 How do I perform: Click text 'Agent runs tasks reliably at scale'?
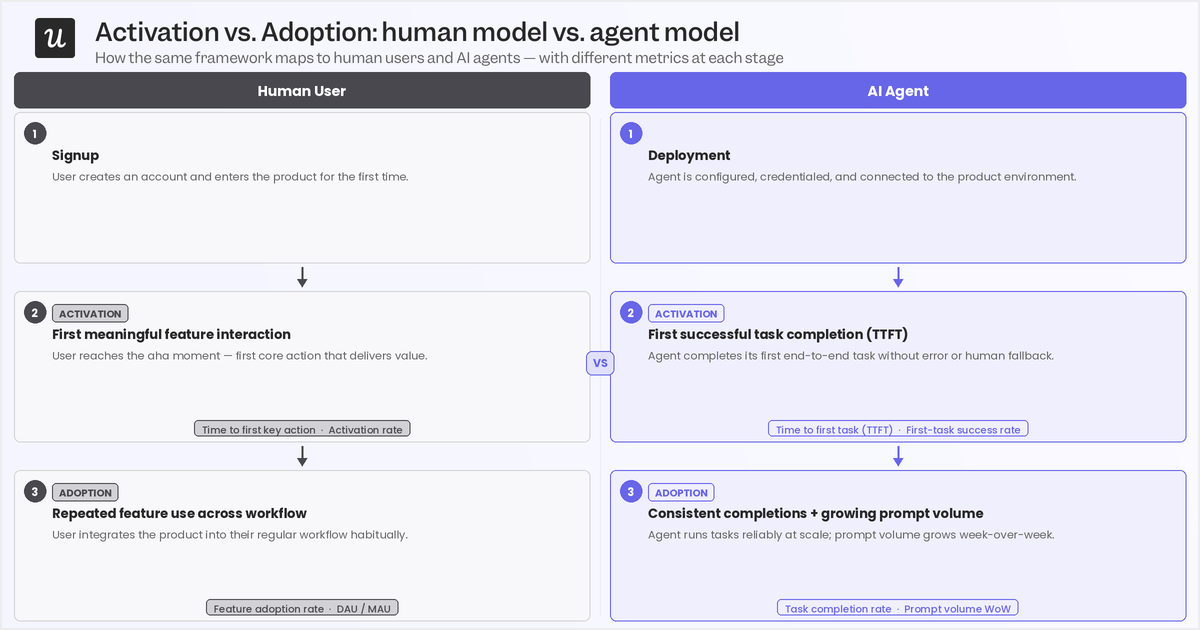coord(851,535)
